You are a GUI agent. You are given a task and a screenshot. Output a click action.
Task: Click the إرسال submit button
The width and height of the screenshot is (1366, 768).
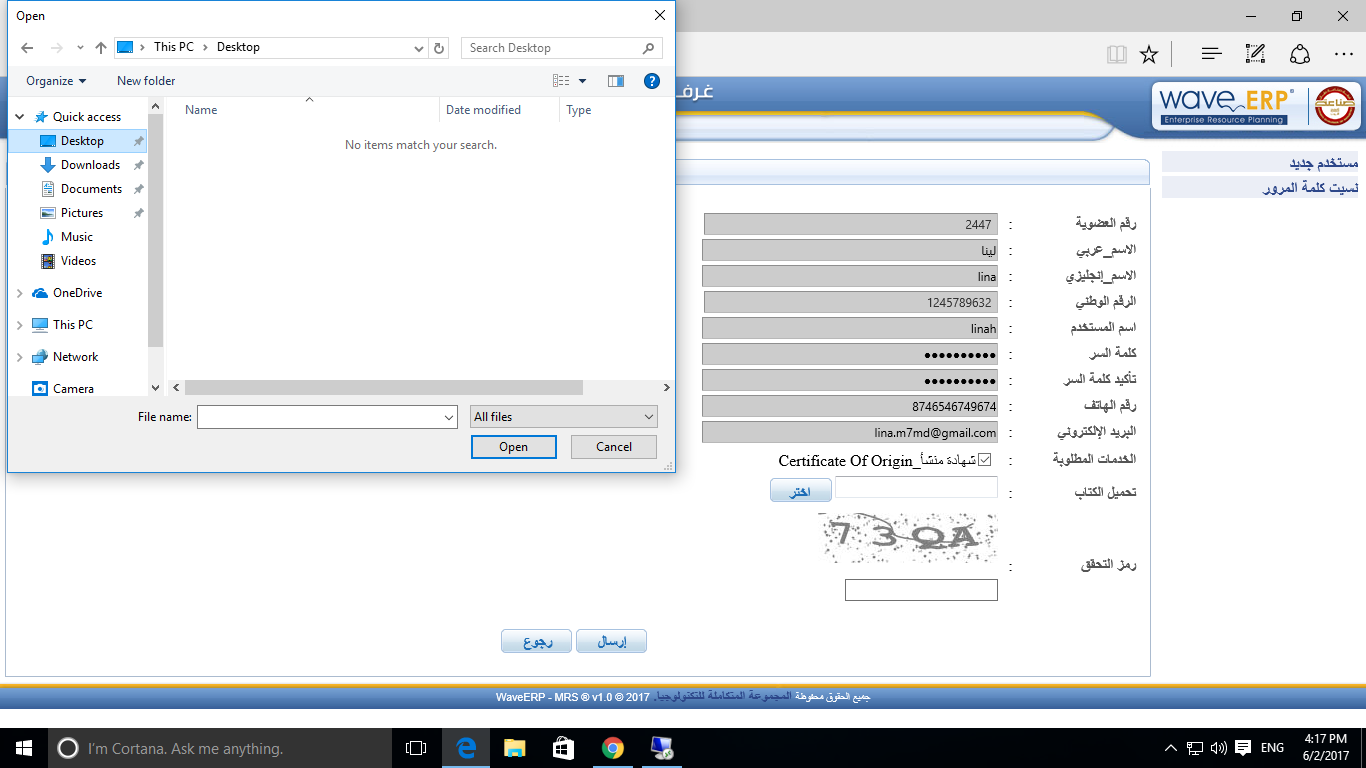tap(611, 642)
